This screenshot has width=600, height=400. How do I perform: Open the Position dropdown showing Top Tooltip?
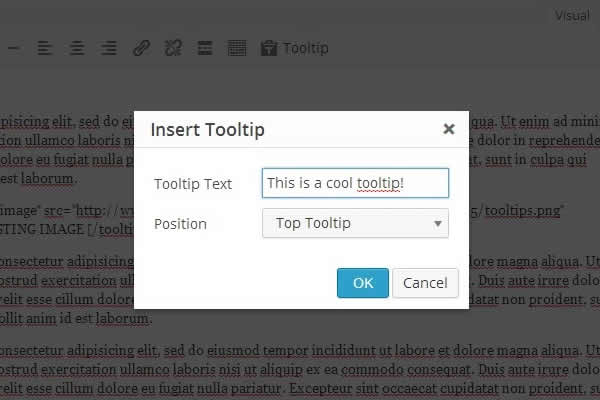point(345,223)
